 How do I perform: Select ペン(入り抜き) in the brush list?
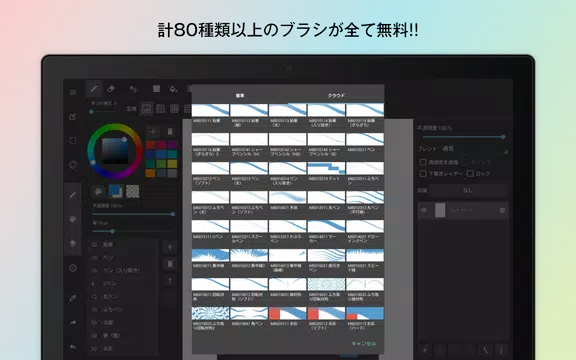[124, 270]
